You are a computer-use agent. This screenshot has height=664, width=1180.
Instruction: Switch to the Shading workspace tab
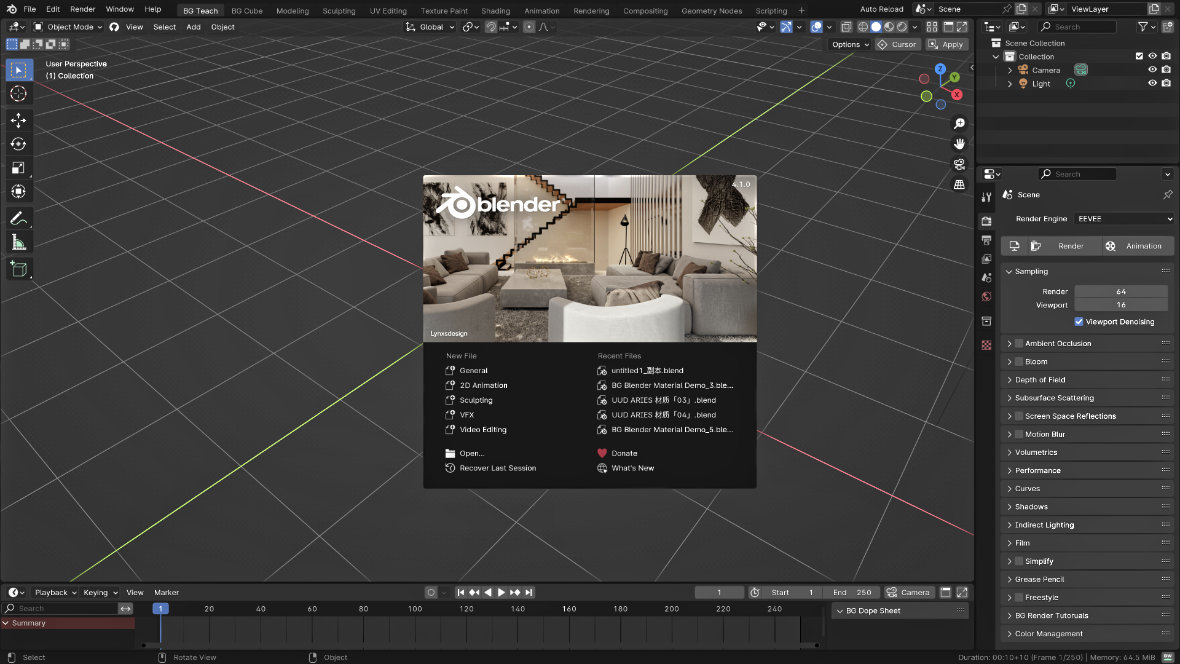495,11
